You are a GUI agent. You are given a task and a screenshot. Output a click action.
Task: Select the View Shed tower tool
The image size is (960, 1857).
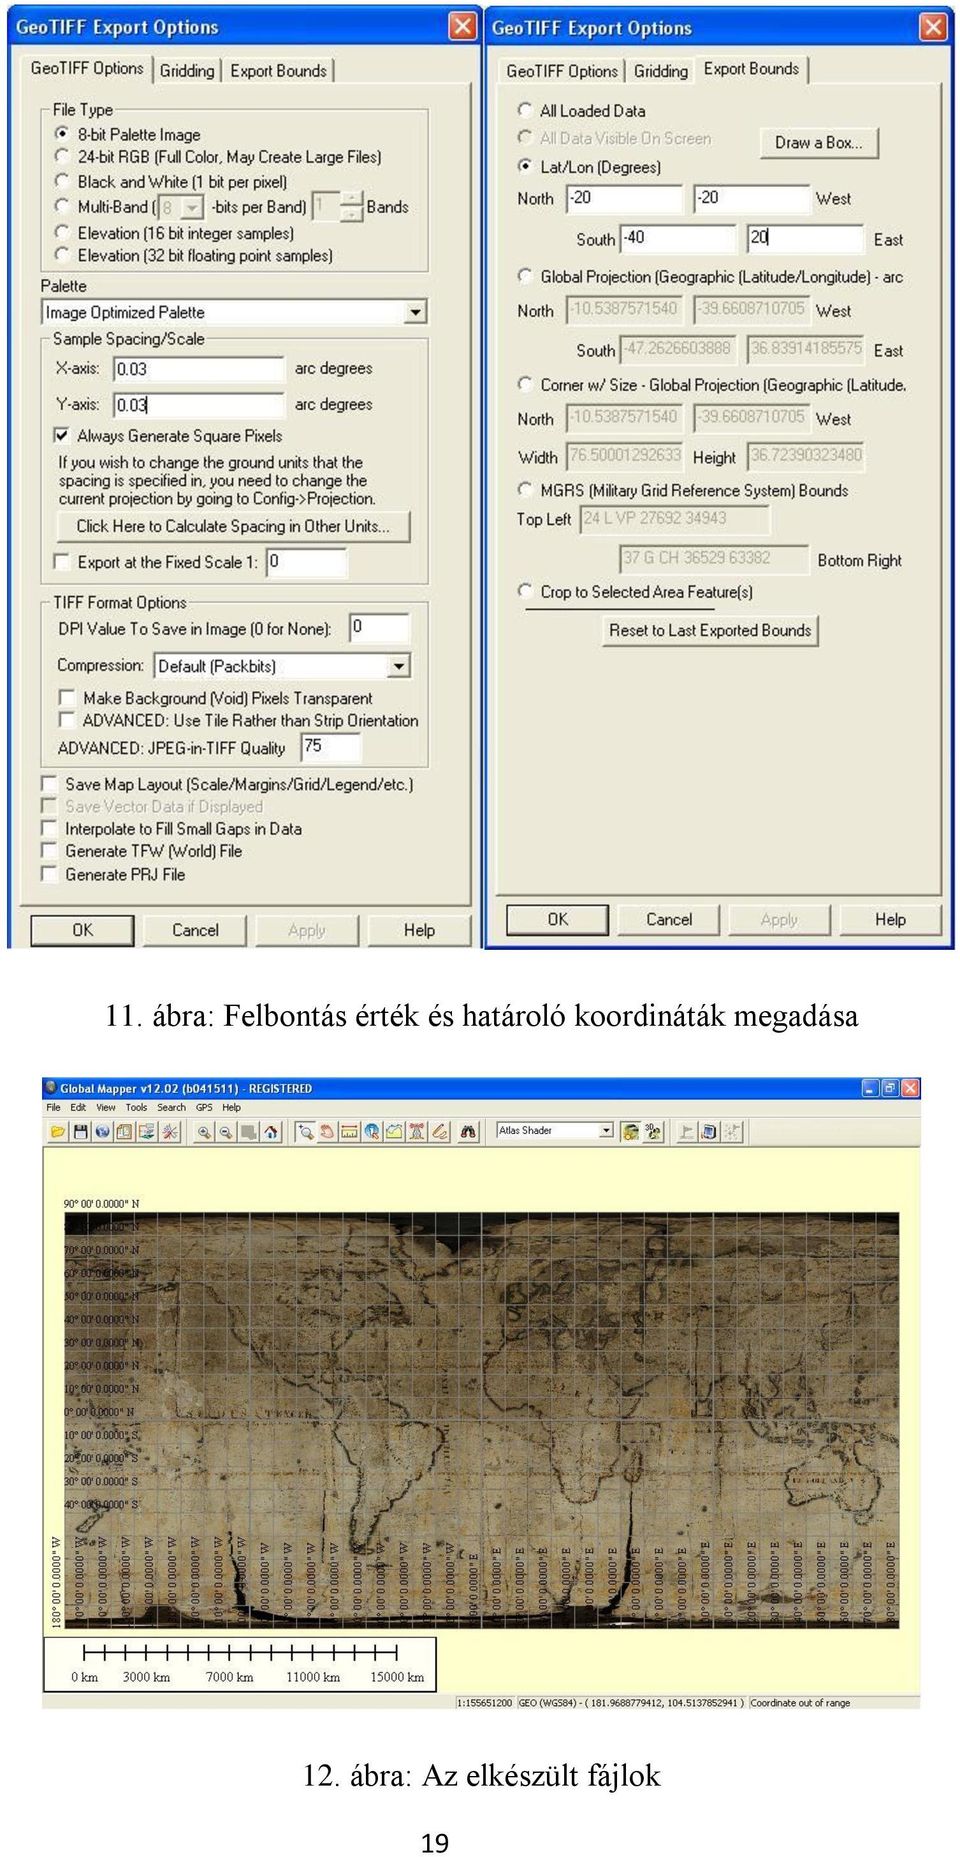tap(416, 1131)
